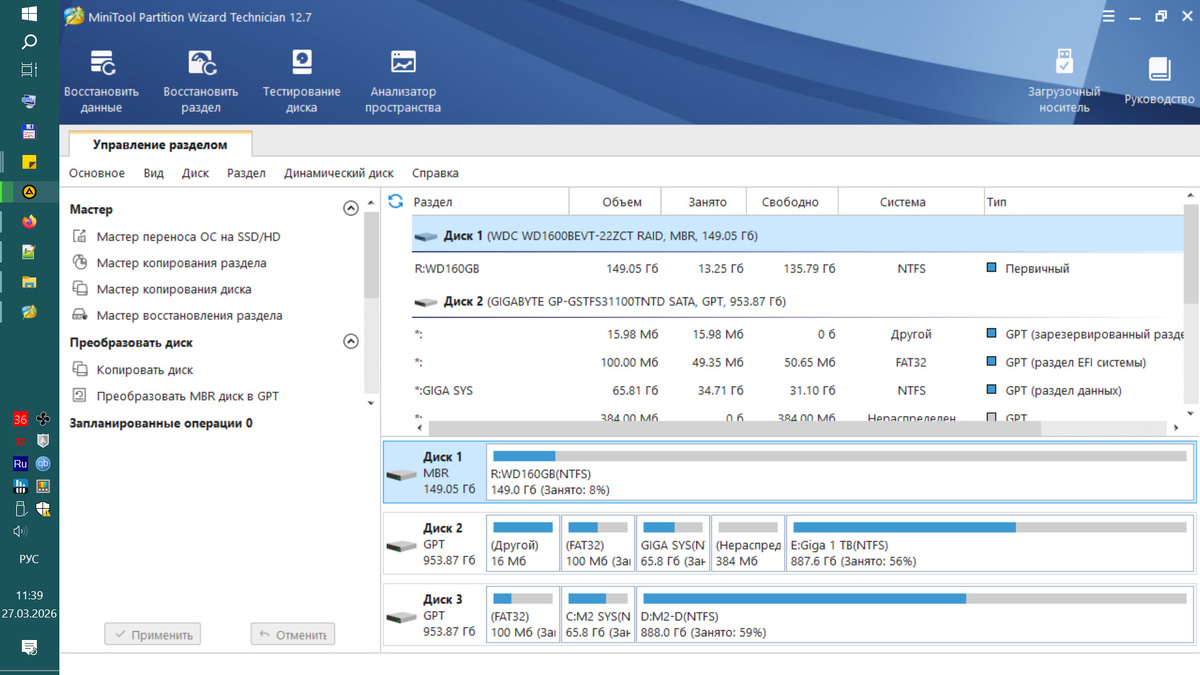Open the hamburger menu icon in title bar
The image size is (1200, 675).
coord(1108,16)
